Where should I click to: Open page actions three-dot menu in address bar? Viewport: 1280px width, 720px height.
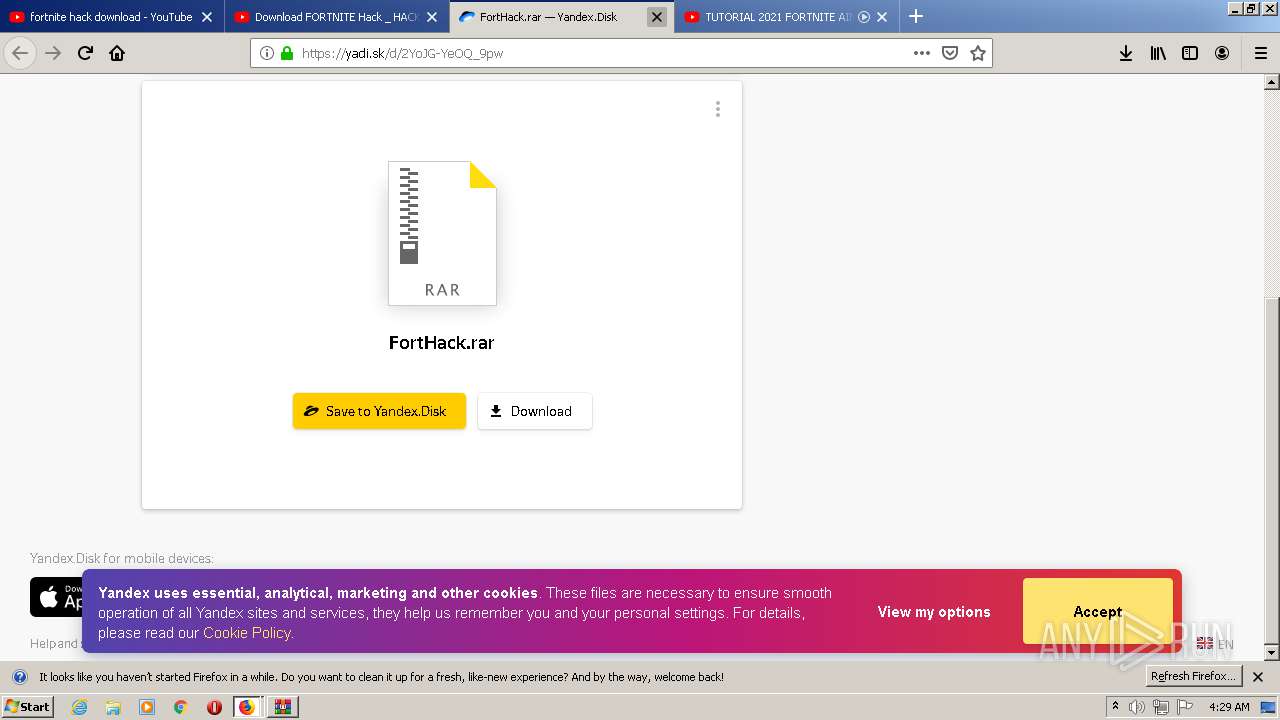922,53
